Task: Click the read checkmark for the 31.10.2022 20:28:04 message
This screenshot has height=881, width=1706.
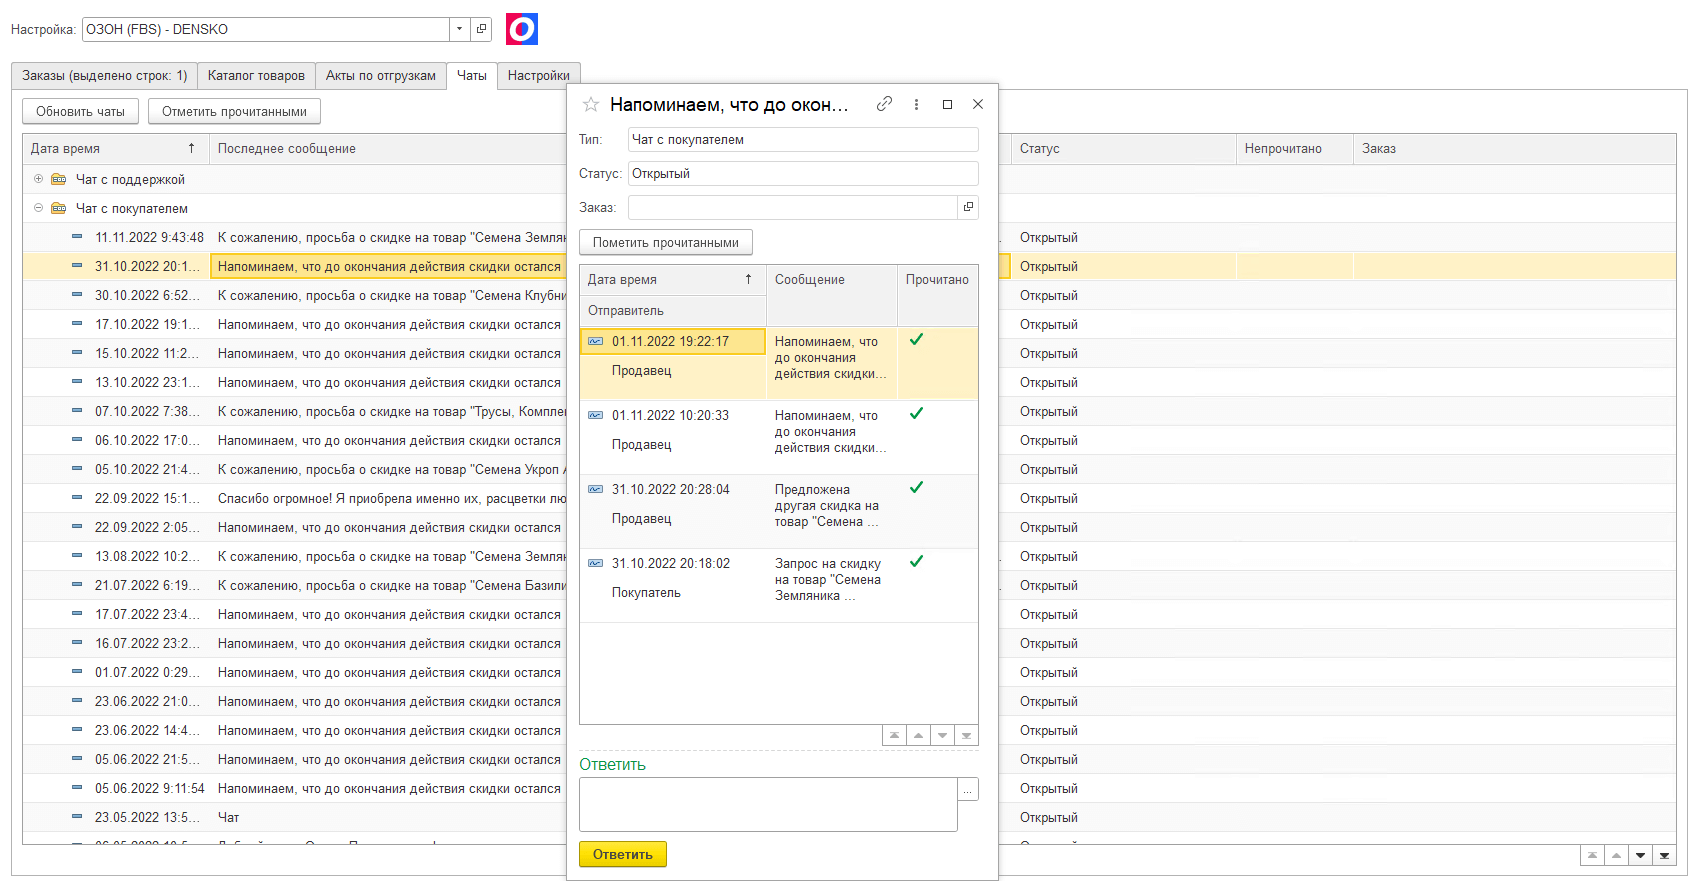Action: 916,488
